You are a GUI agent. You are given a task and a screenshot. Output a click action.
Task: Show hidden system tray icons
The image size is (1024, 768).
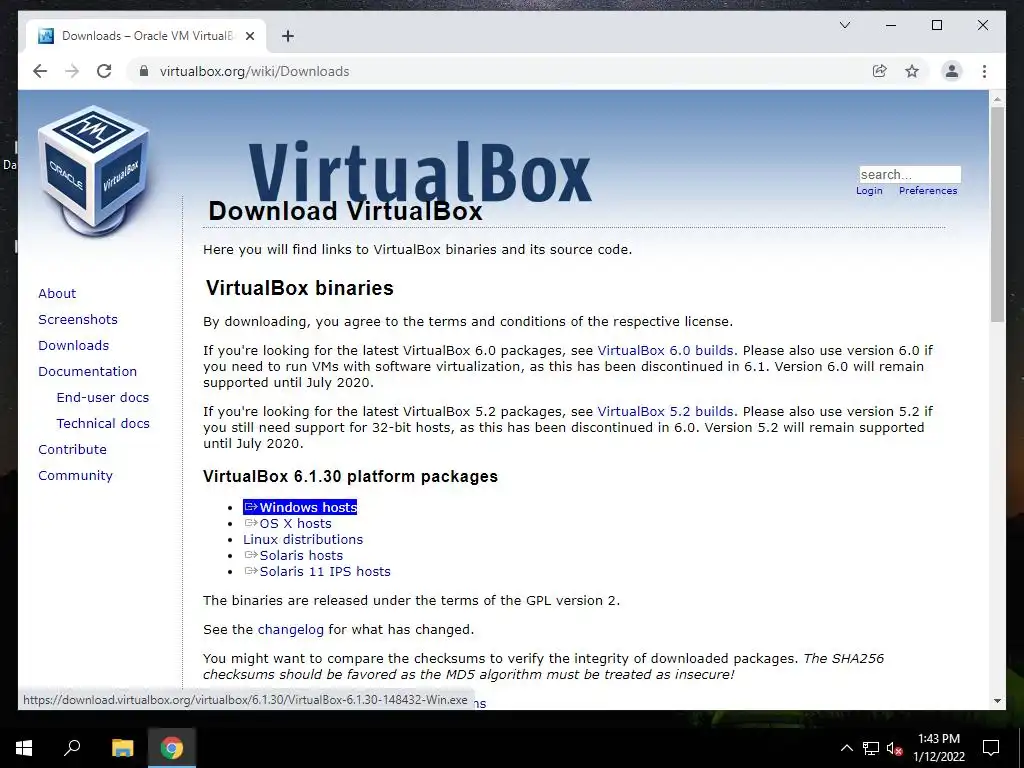[x=846, y=748]
